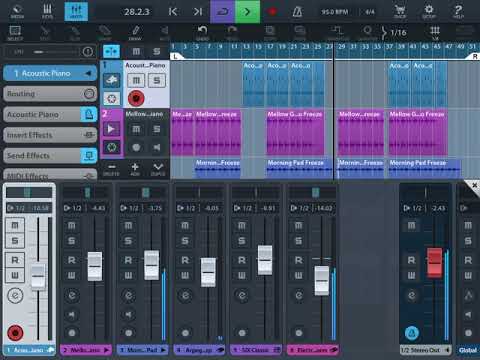Click the Copy icon
This screenshot has height=360, width=480.
tap(269, 33)
